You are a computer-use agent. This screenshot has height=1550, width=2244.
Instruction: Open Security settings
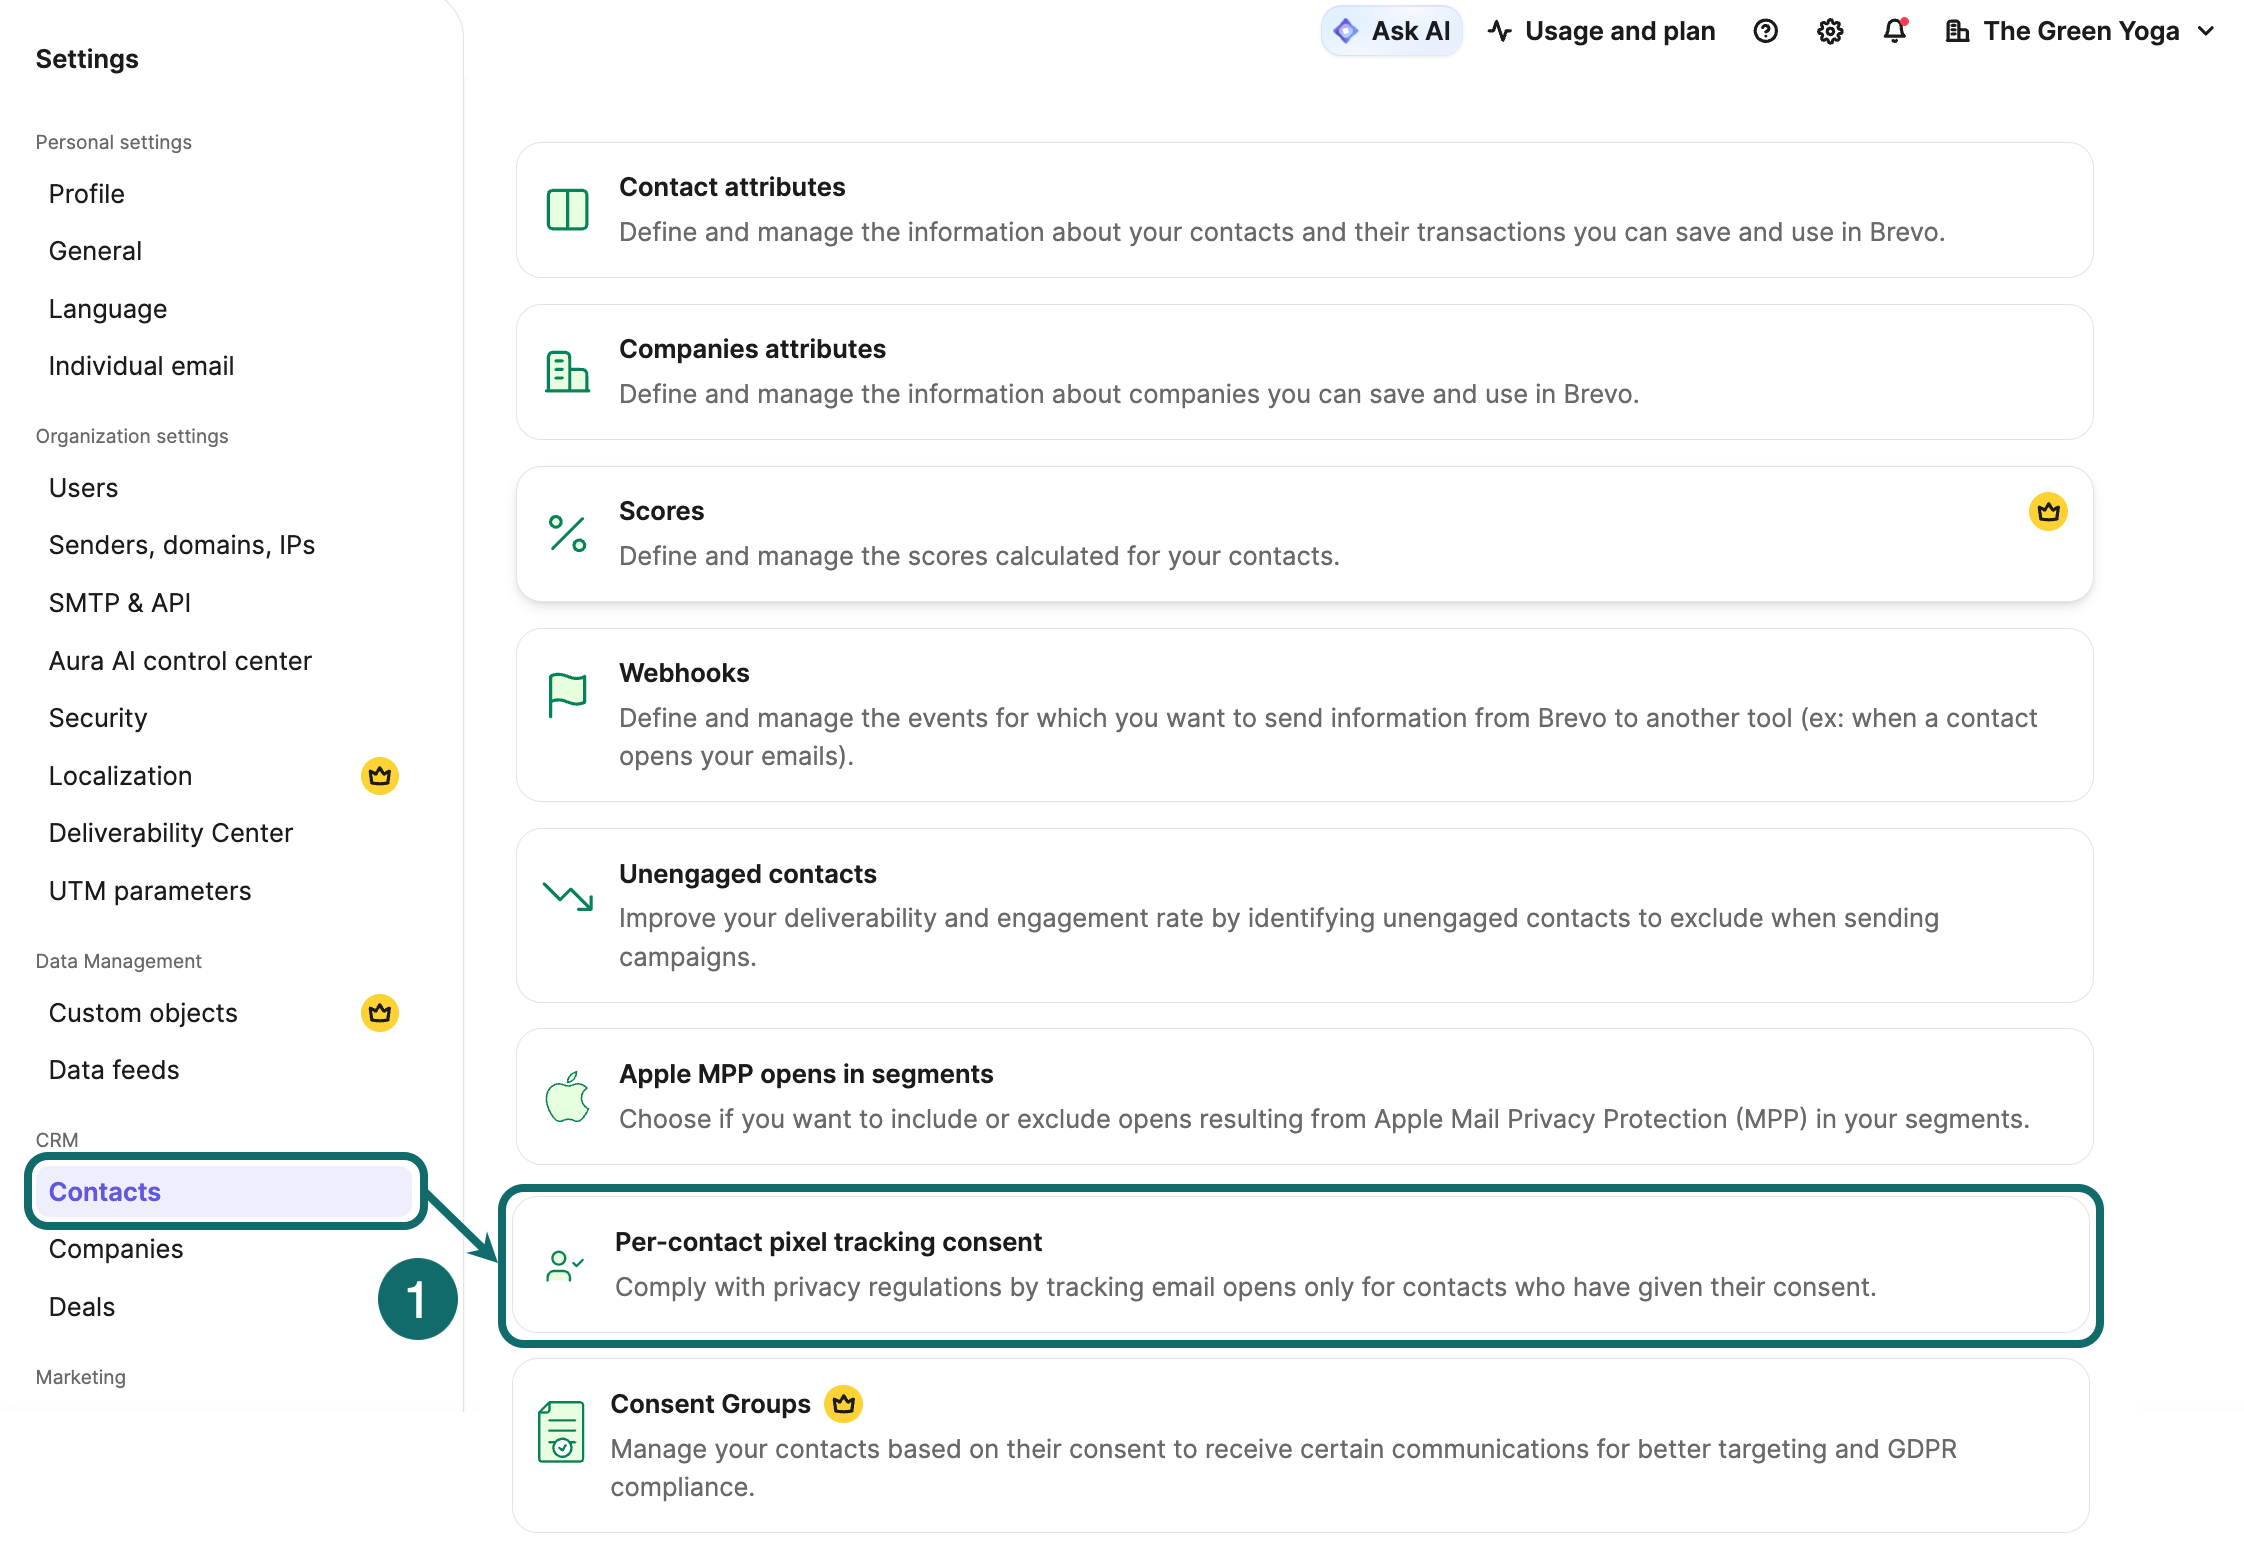[98, 718]
